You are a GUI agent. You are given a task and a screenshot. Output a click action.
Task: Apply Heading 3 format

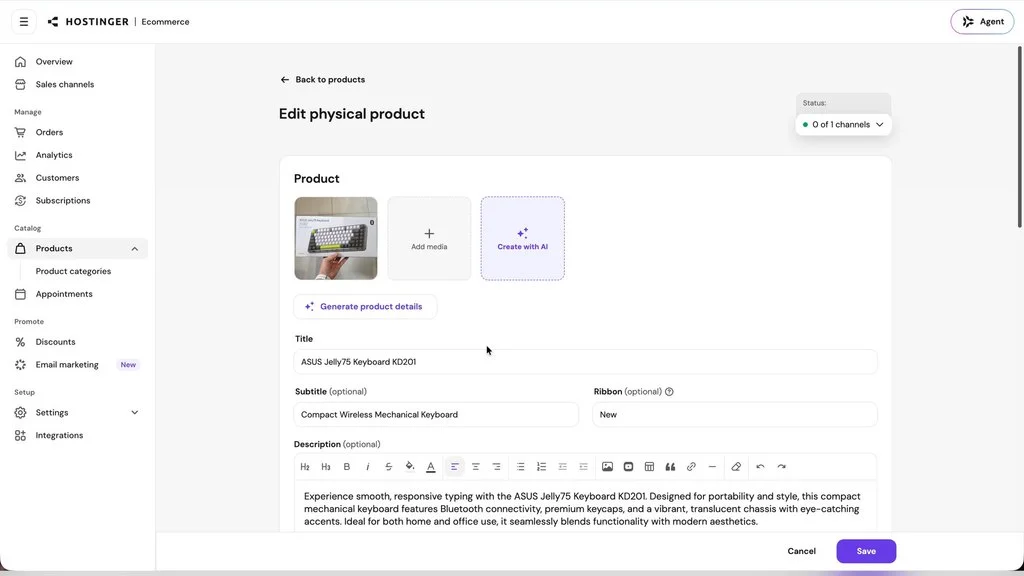[x=326, y=467]
